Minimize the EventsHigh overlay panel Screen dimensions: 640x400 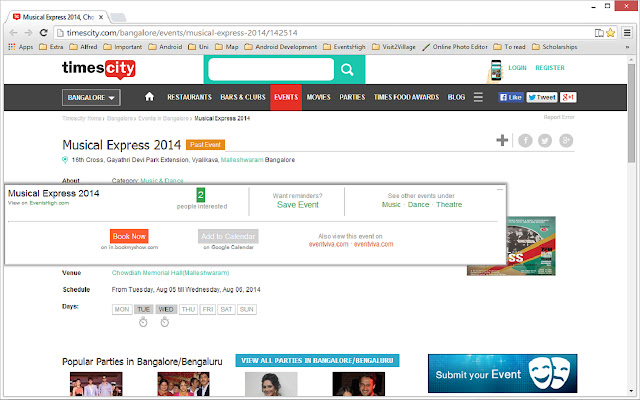500,189
